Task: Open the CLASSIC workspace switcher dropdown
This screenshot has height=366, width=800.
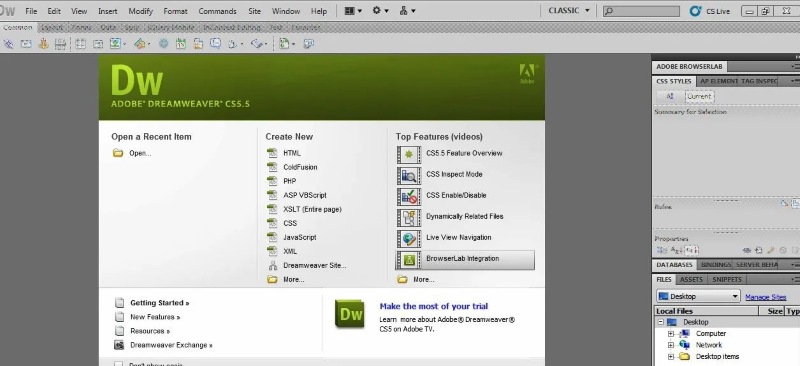Action: click(569, 10)
